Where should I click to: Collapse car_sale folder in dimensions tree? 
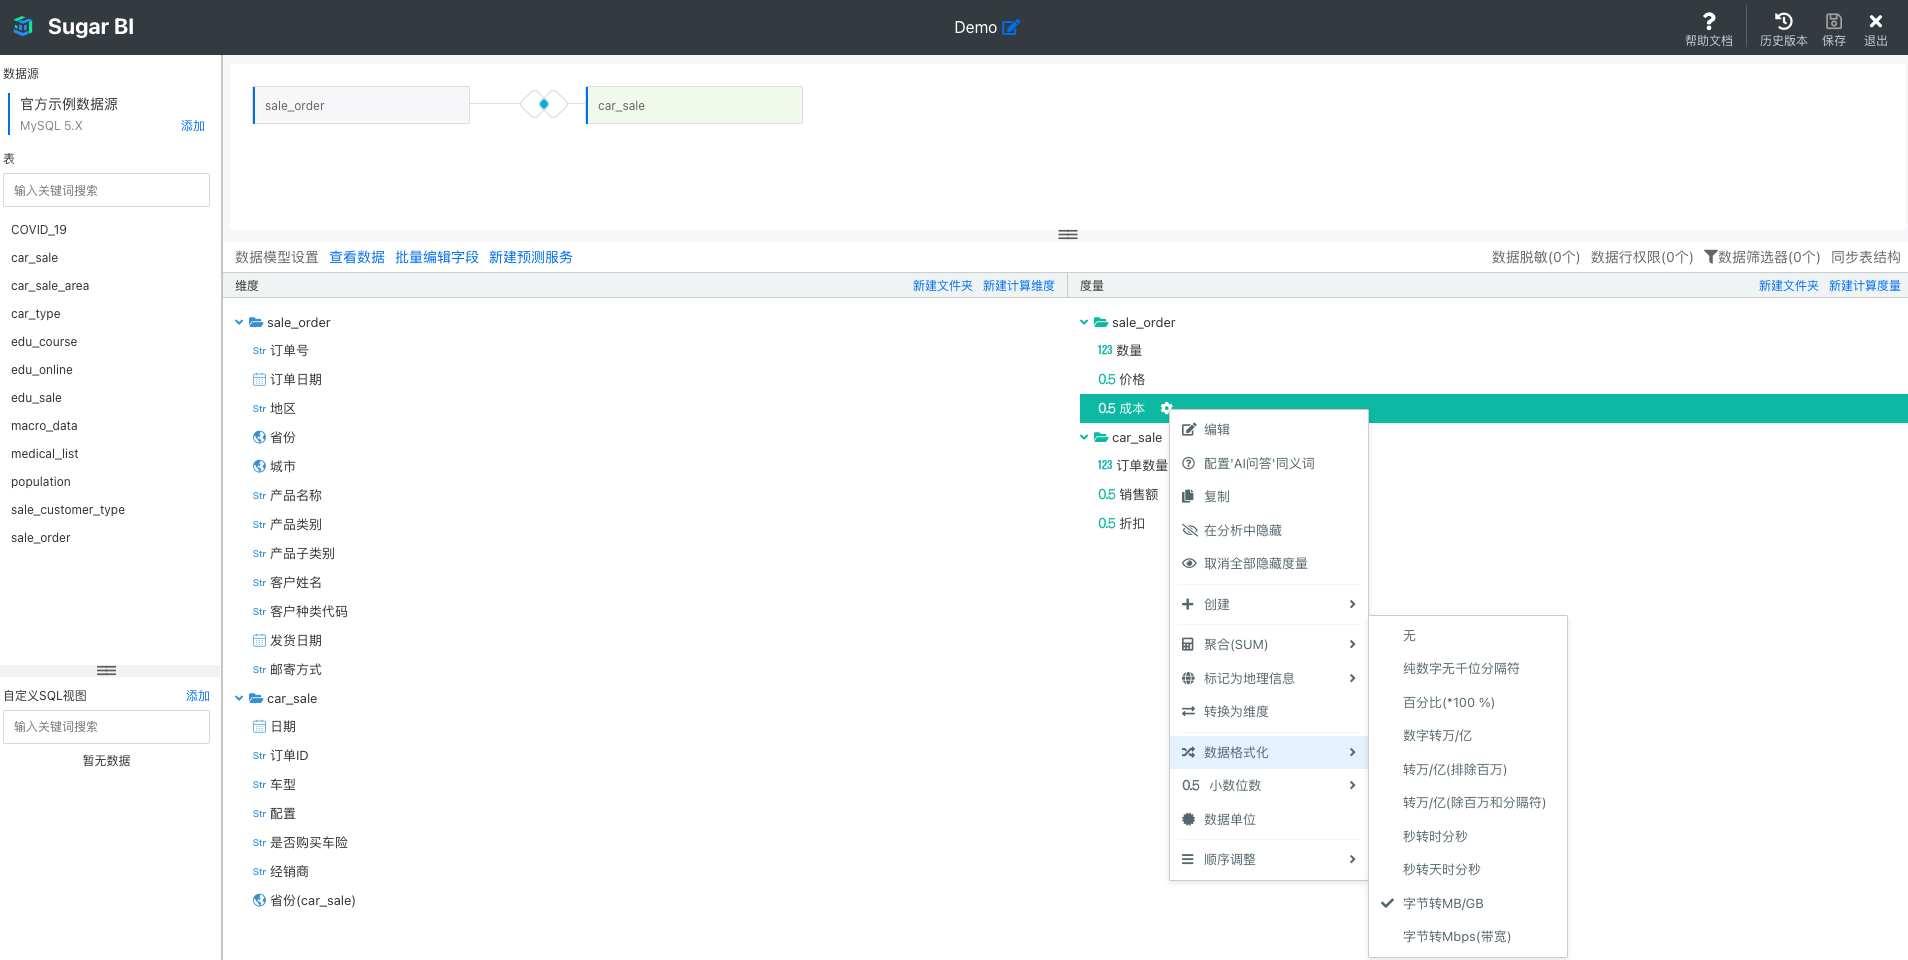click(x=239, y=698)
